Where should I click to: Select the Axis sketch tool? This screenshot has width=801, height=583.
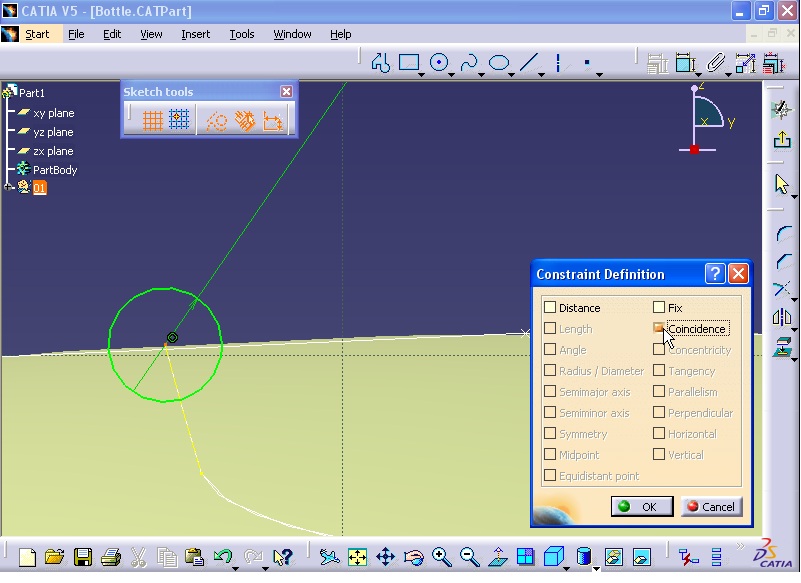(x=558, y=63)
